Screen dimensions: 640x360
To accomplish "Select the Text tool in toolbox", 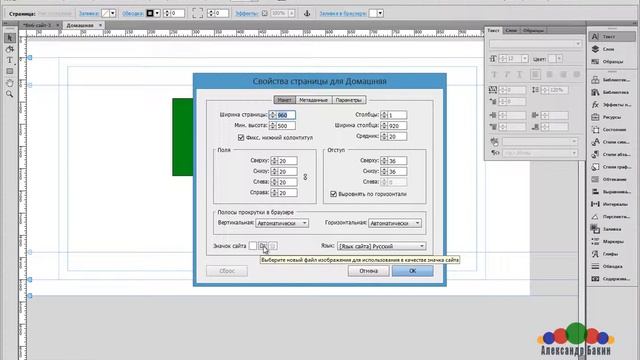I will click(10, 60).
